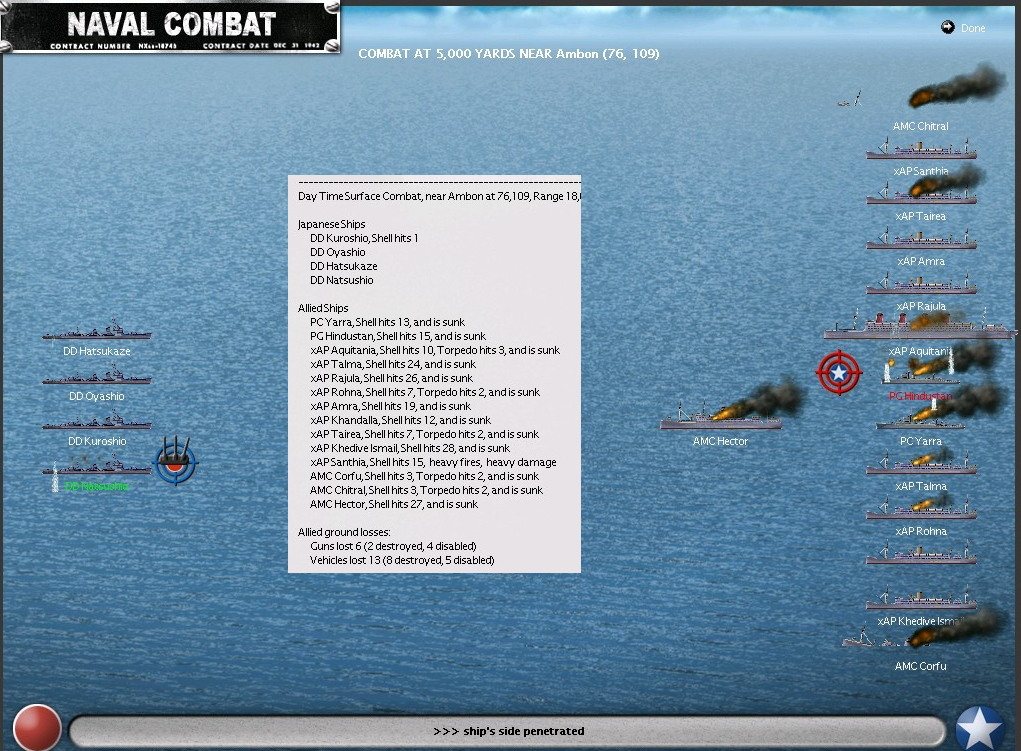Screen dimensions: 1021x751
Task: Click the Allied white star emblem at bottom right
Action: point(979,728)
